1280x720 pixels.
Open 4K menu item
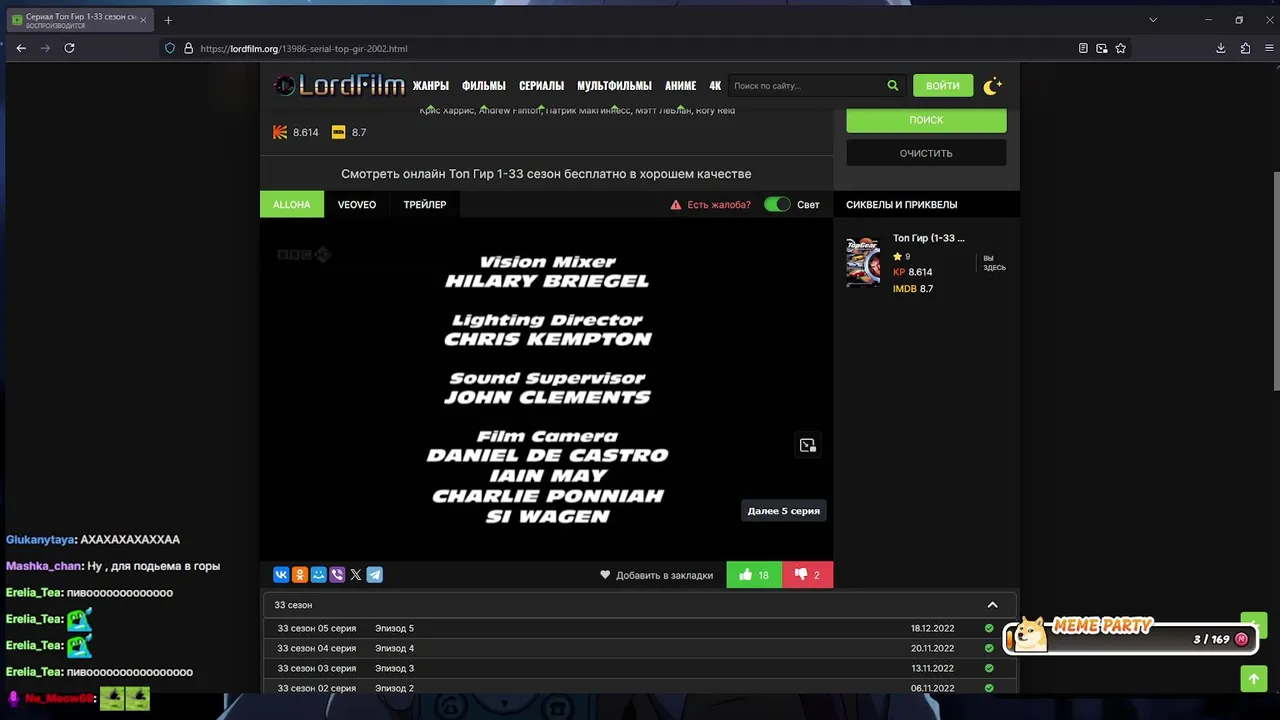click(x=715, y=86)
